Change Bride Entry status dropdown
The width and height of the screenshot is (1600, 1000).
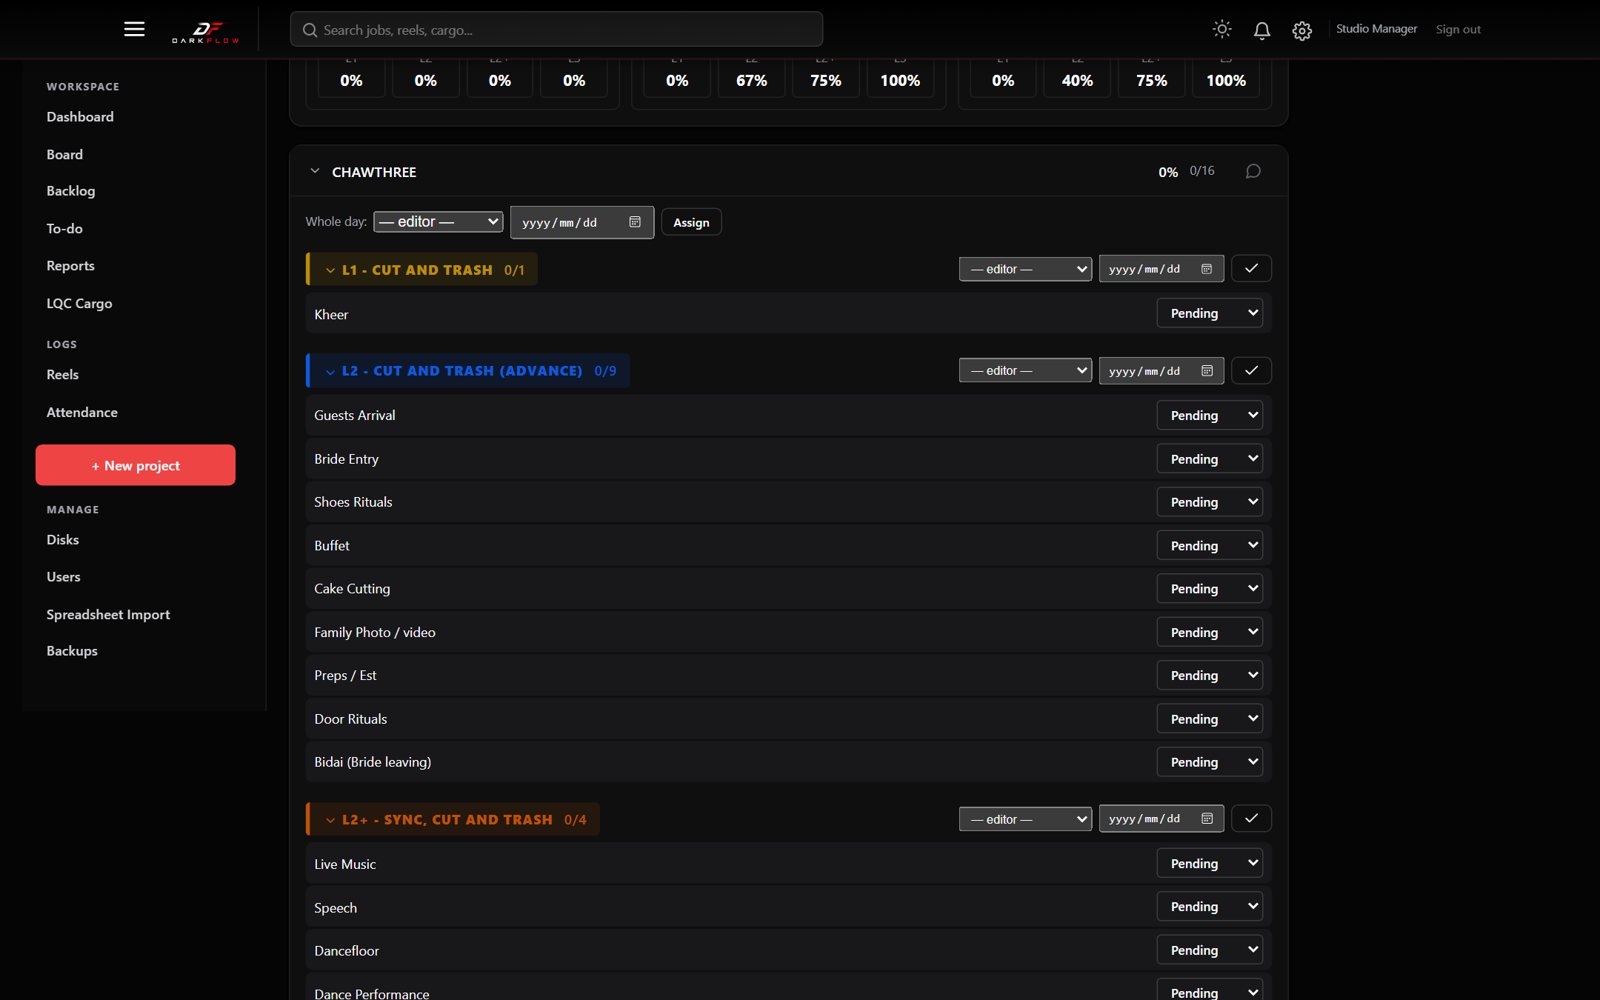click(1209, 459)
